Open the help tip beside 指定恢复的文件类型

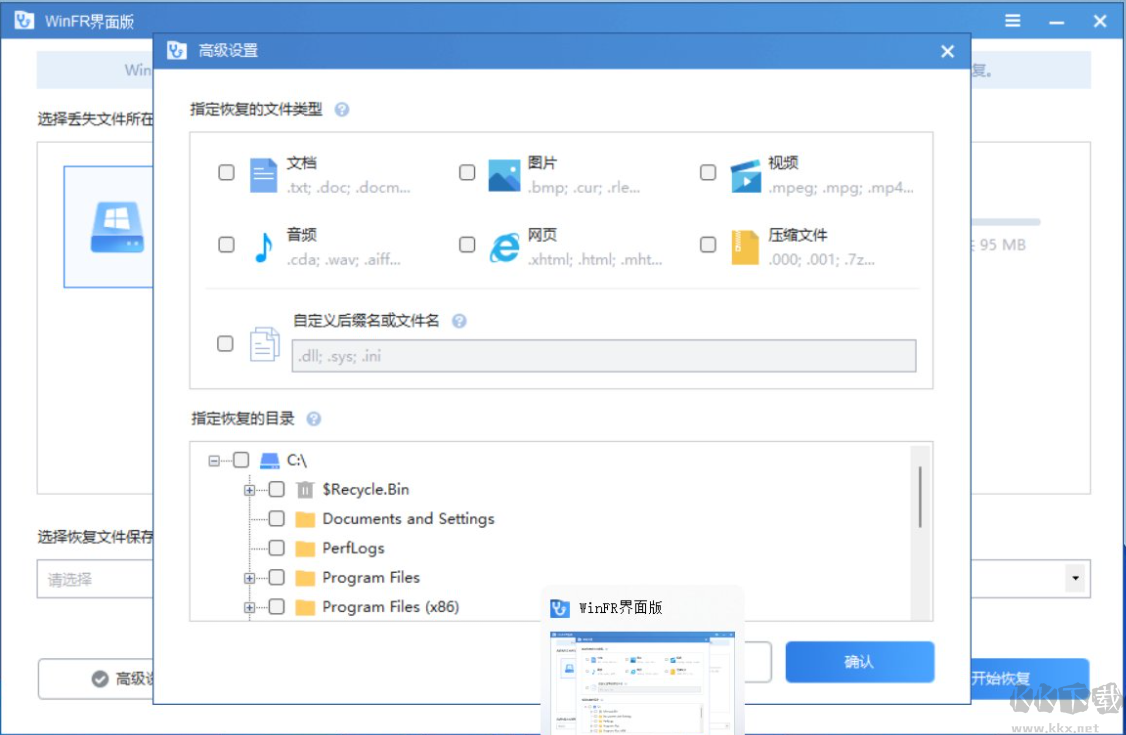(x=342, y=110)
